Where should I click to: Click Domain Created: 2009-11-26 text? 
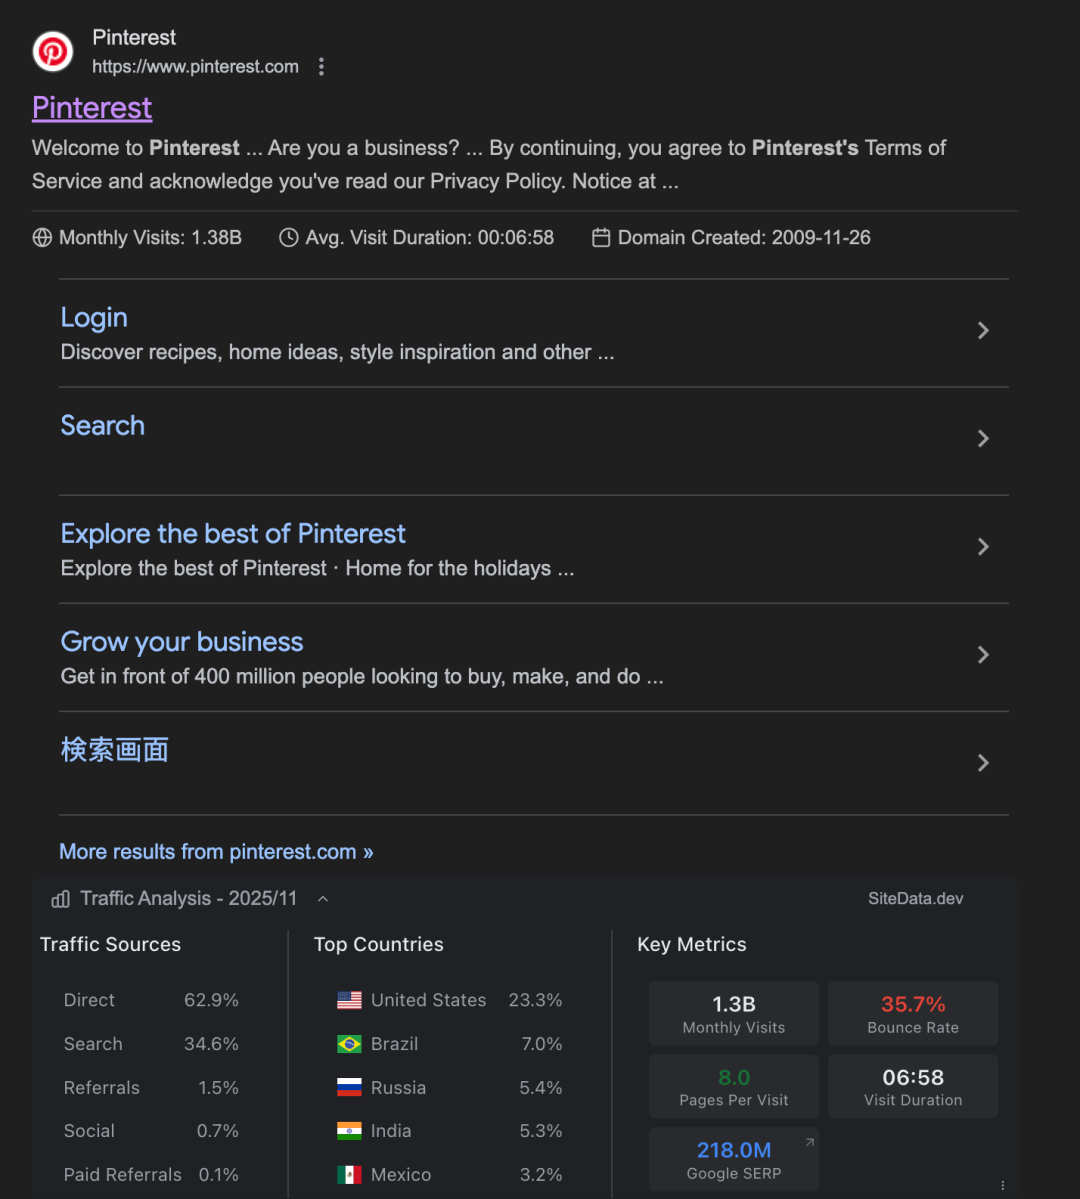744,238
